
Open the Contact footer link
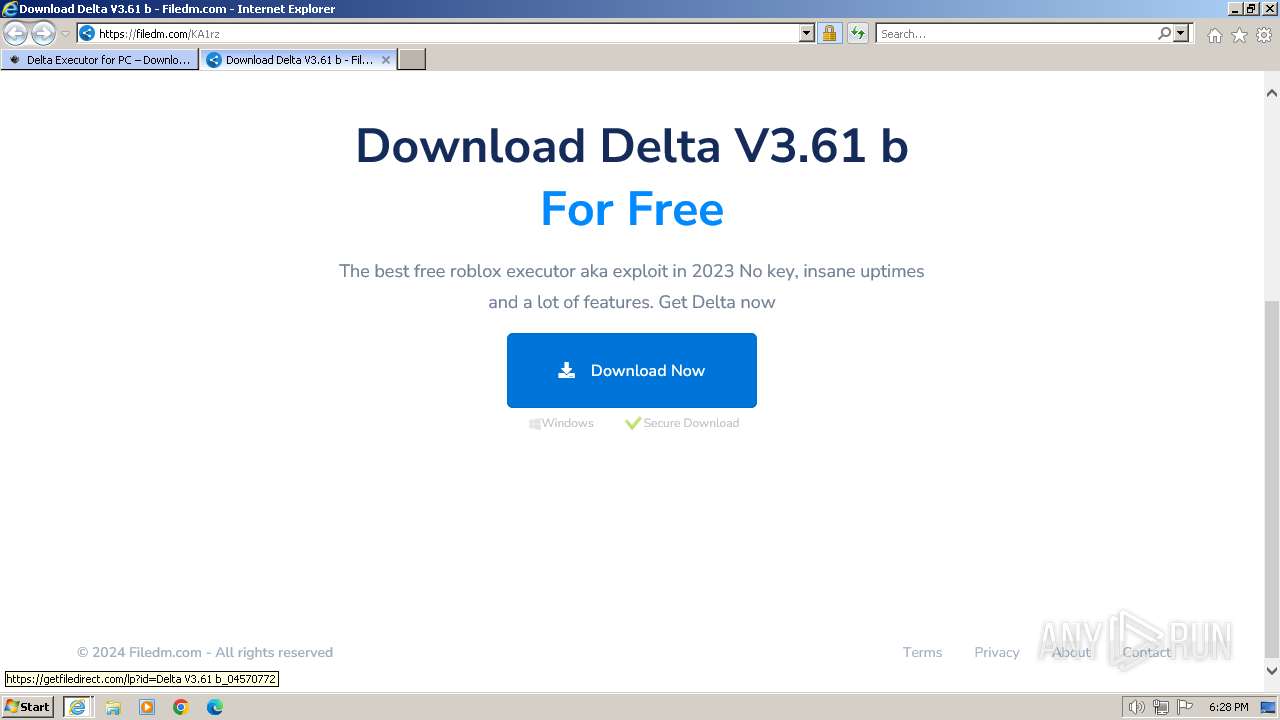[1146, 652]
